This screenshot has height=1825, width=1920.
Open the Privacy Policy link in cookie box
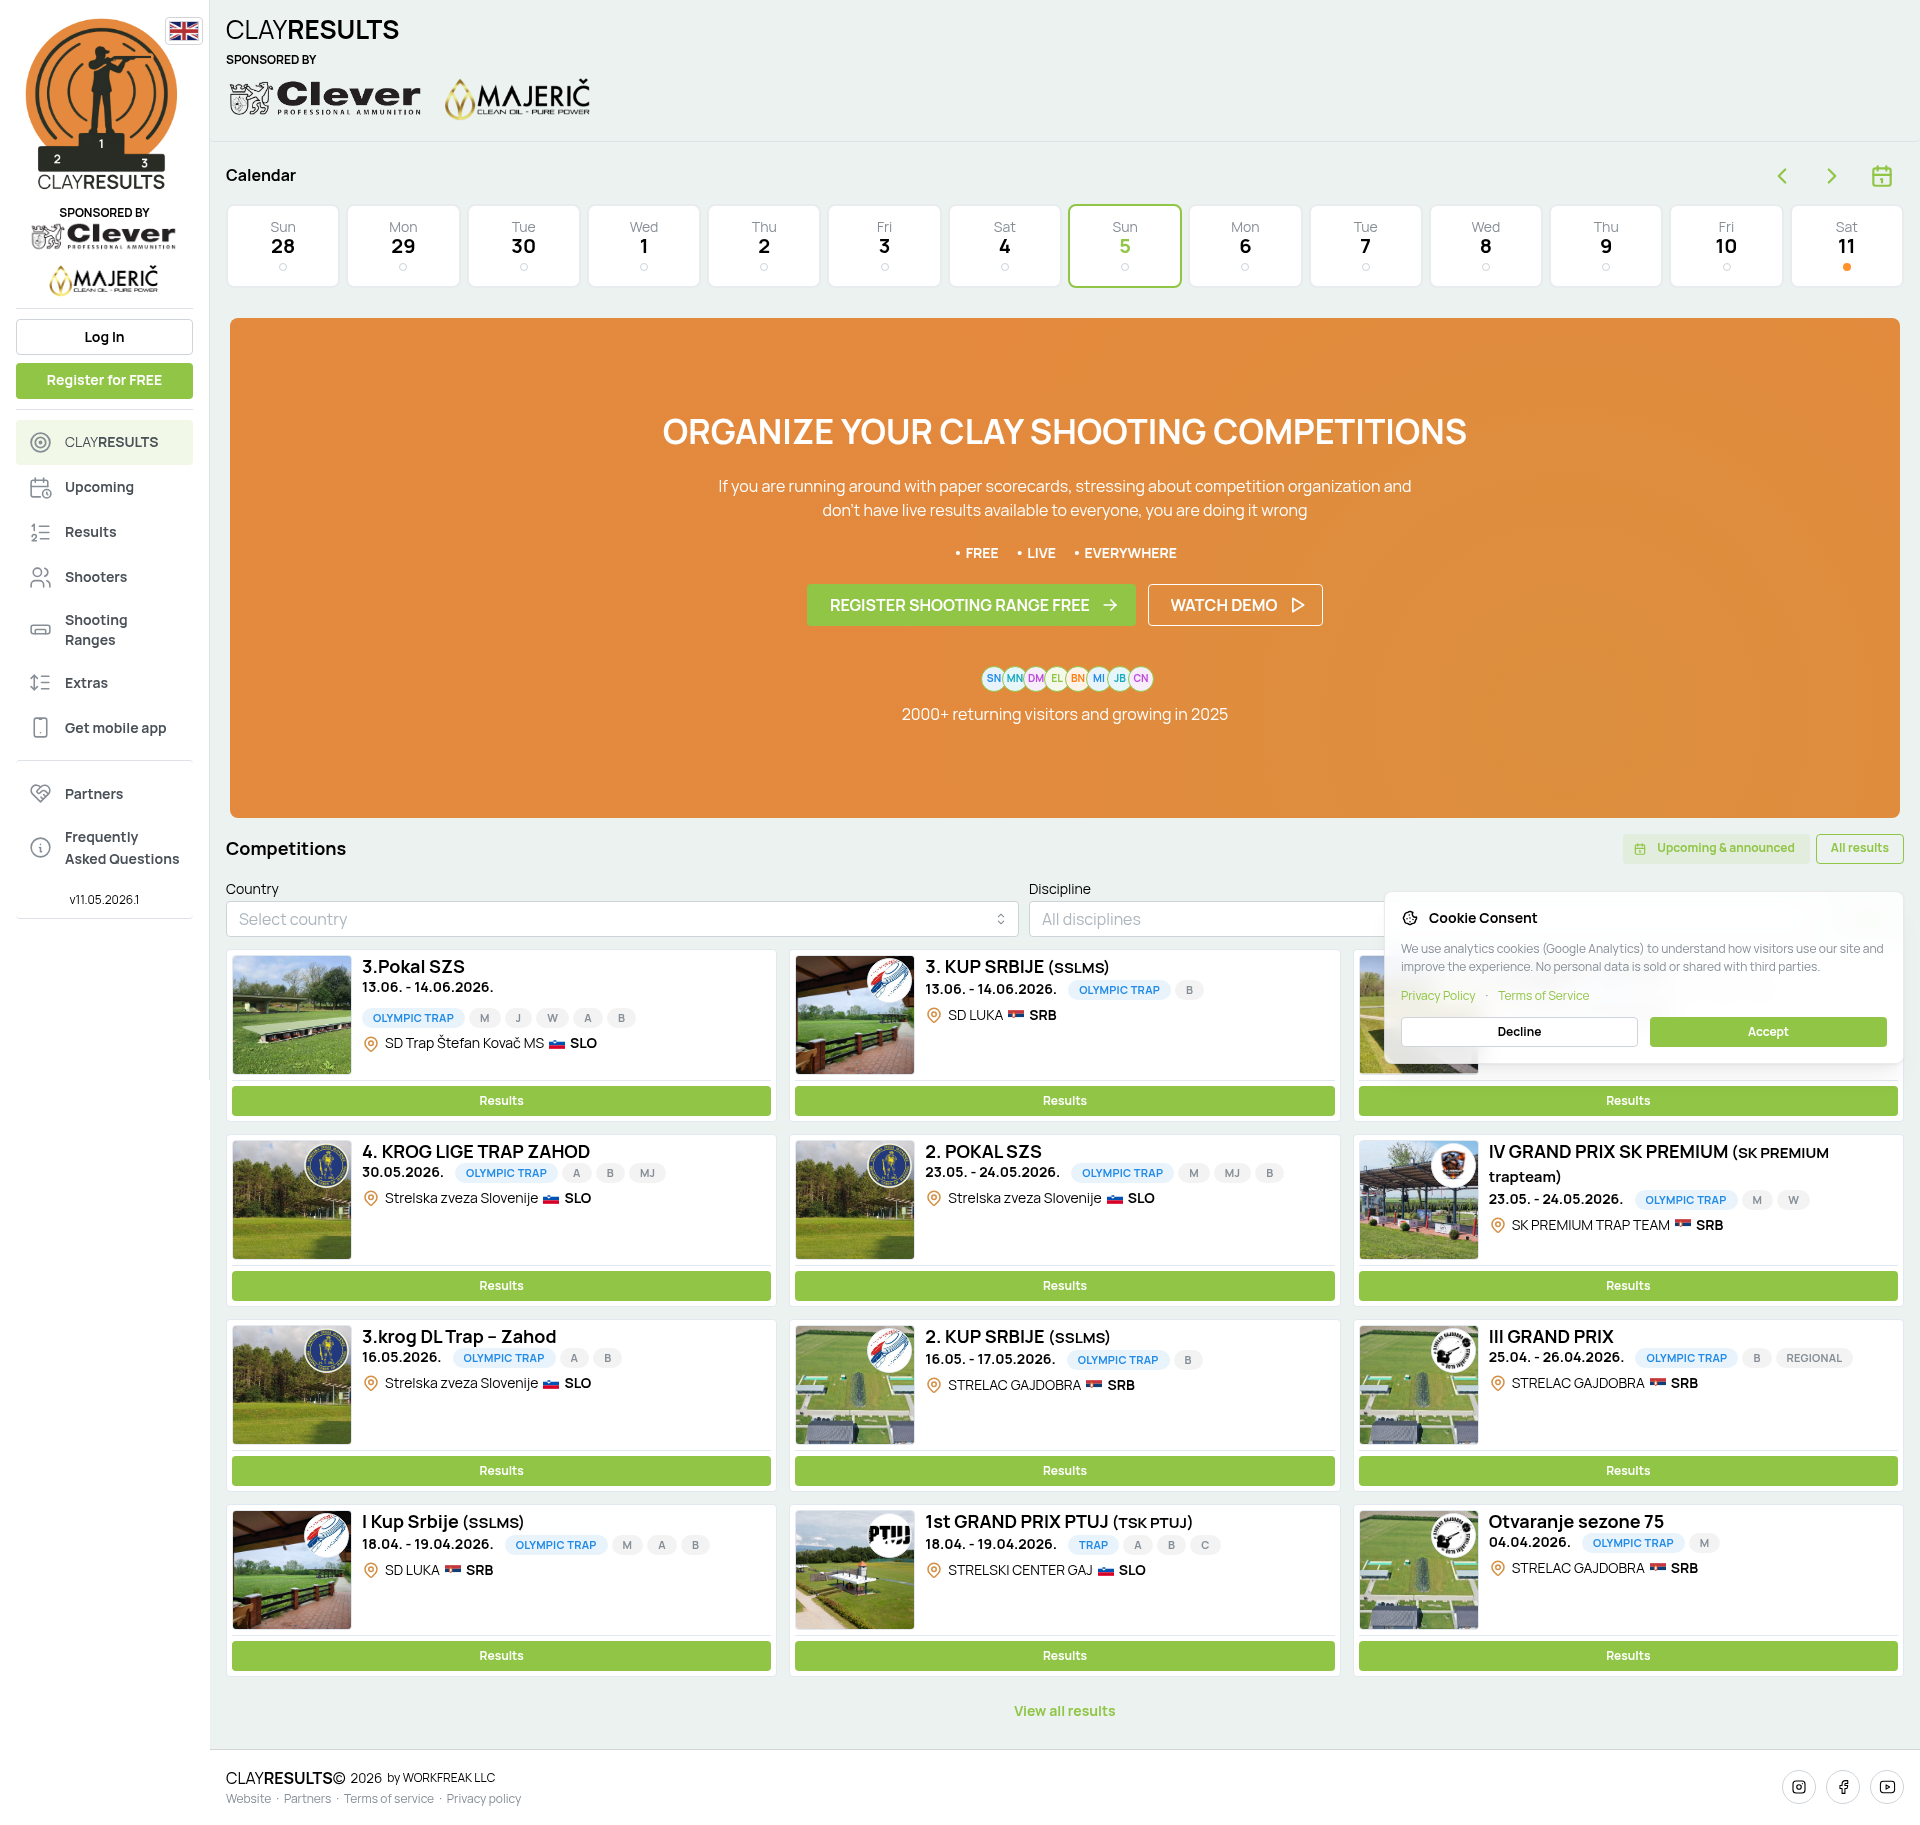[1438, 996]
